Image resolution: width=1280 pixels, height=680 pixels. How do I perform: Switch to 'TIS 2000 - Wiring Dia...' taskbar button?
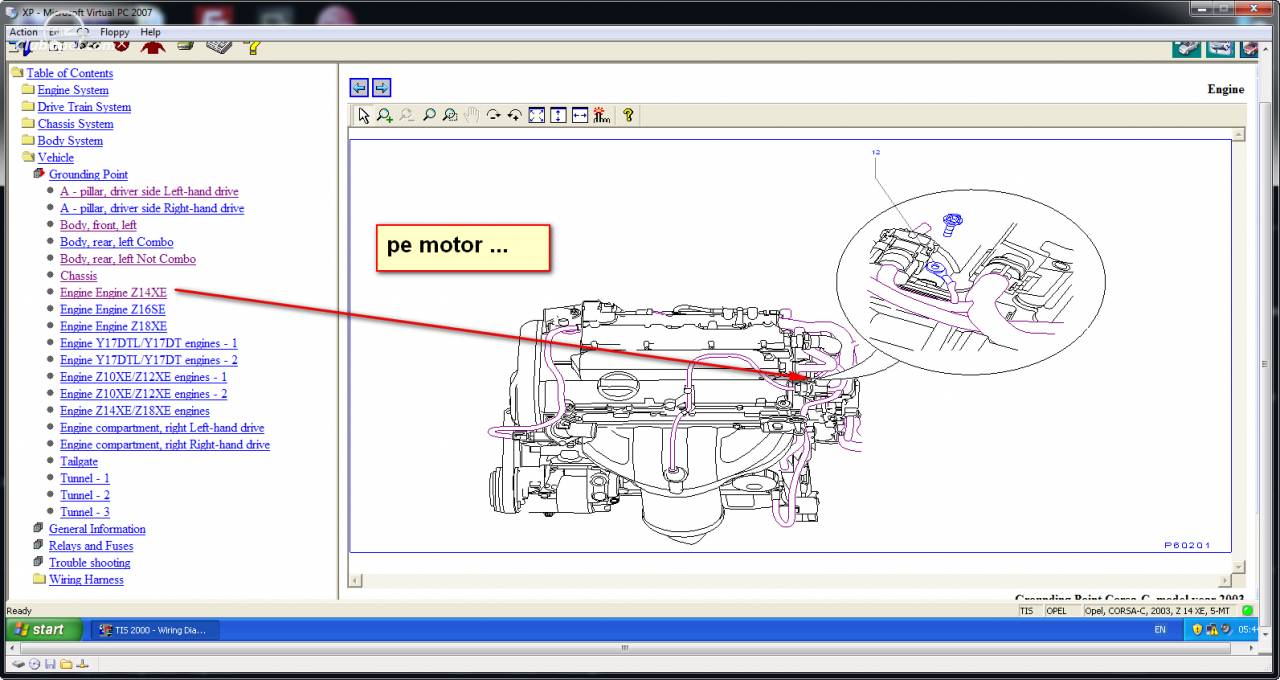point(154,630)
